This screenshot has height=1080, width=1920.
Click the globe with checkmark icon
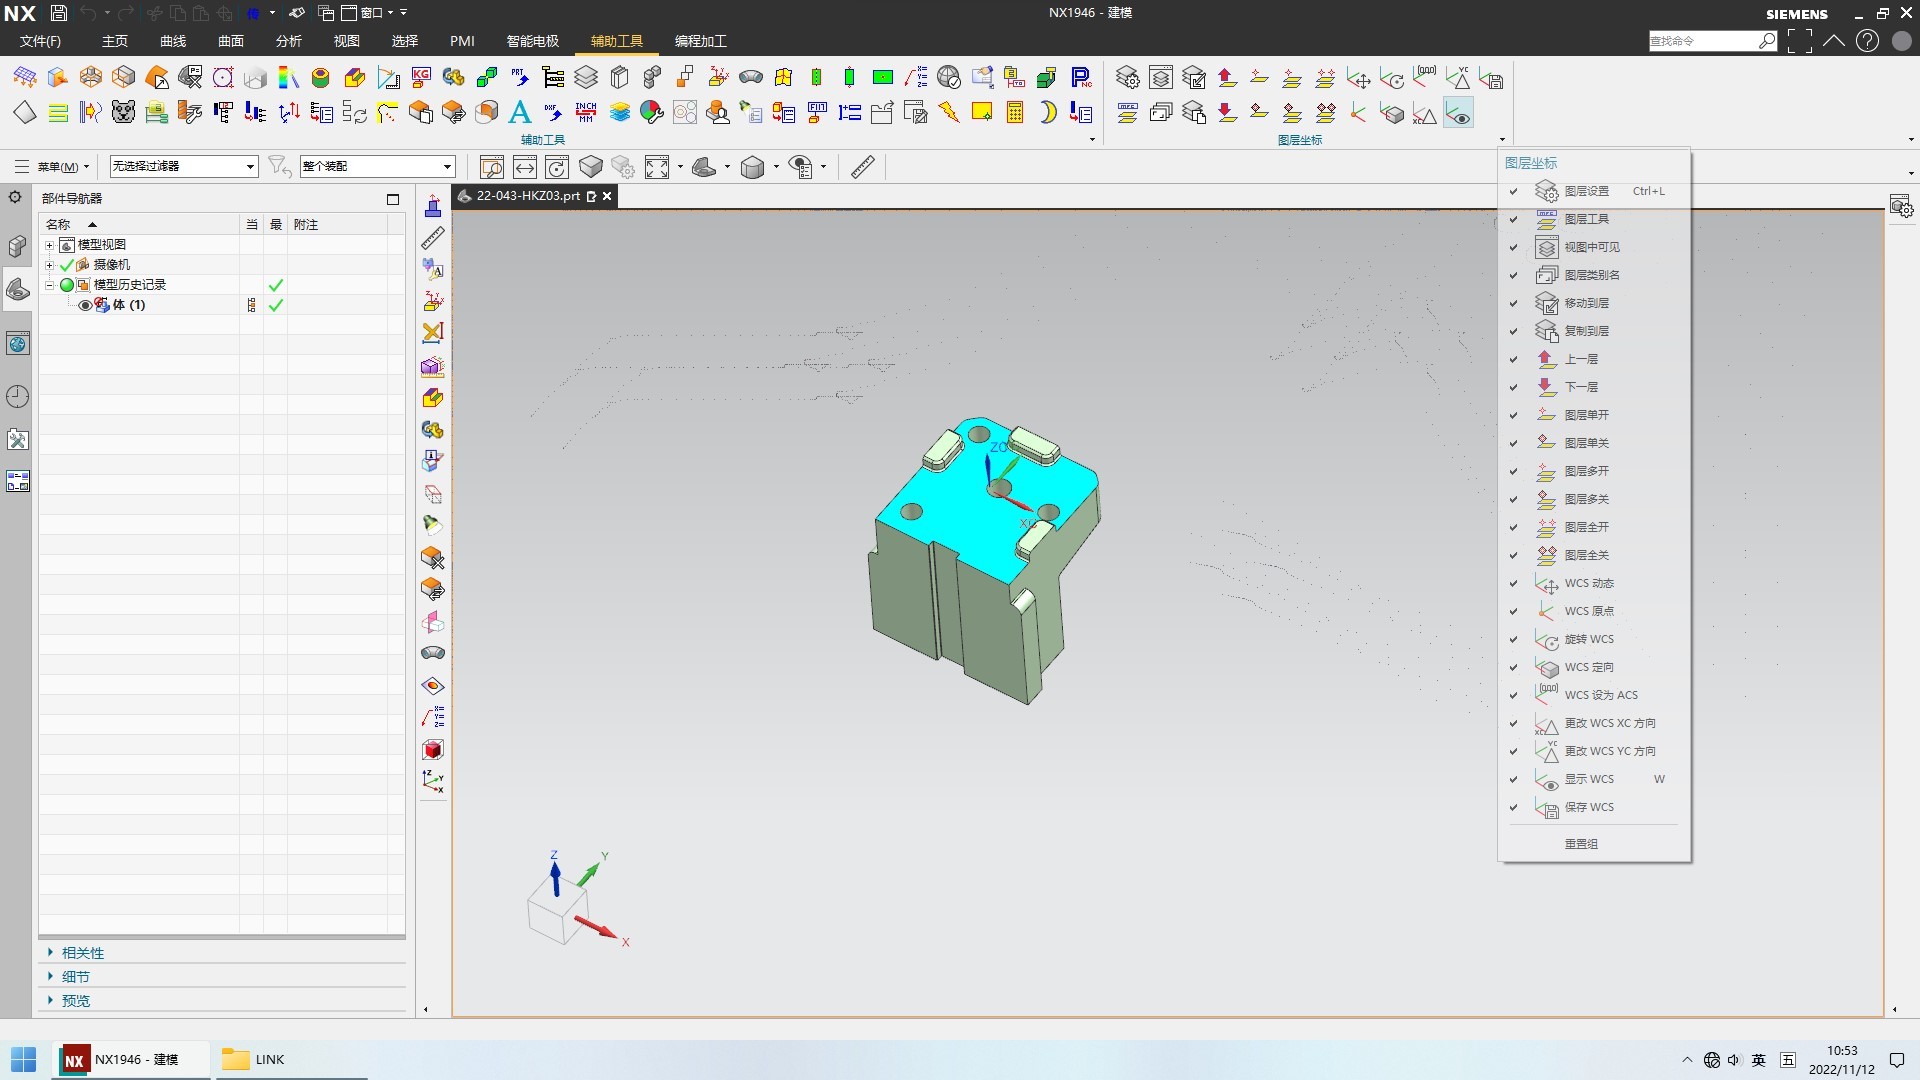[949, 78]
